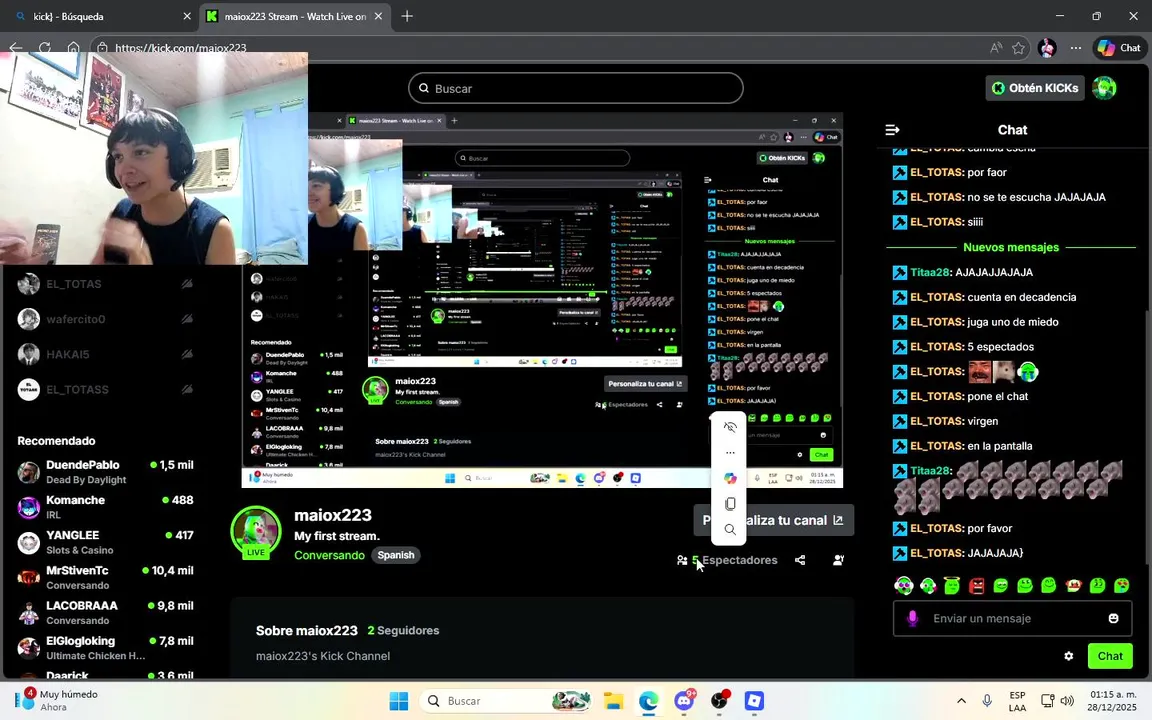Image resolution: width=1152 pixels, height=720 pixels.
Task: Open volume control in system tray
Action: 1068,701
